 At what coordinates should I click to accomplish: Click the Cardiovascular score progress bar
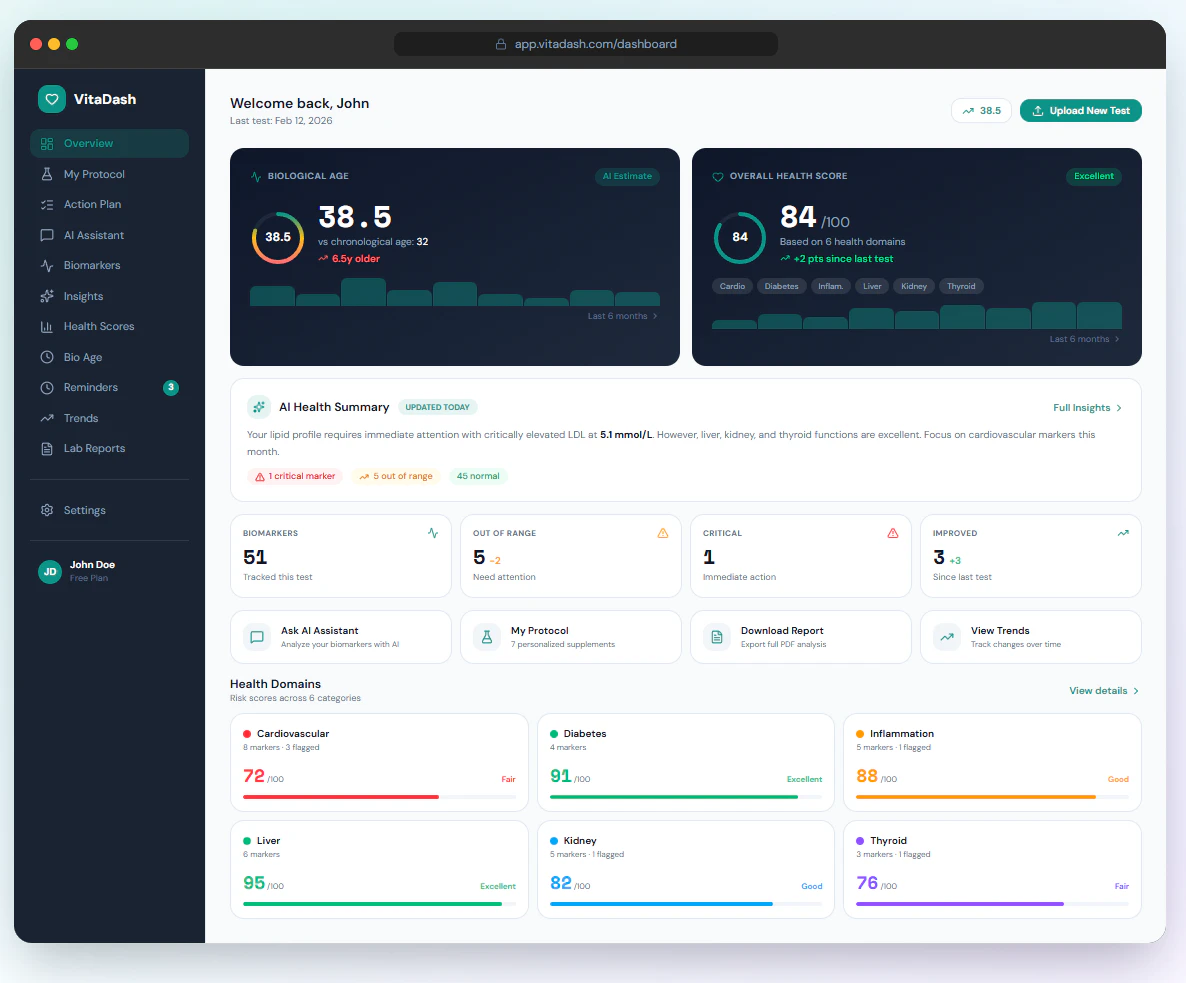point(379,796)
